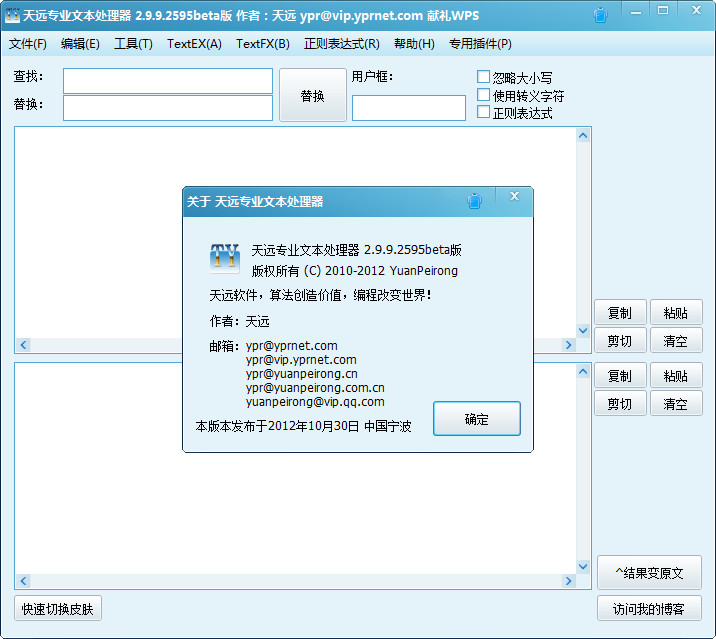Screen dimensions: 716x639
Task: Click email yuanpeirong@vip.qq.com in About dialog
Action: click(x=315, y=401)
